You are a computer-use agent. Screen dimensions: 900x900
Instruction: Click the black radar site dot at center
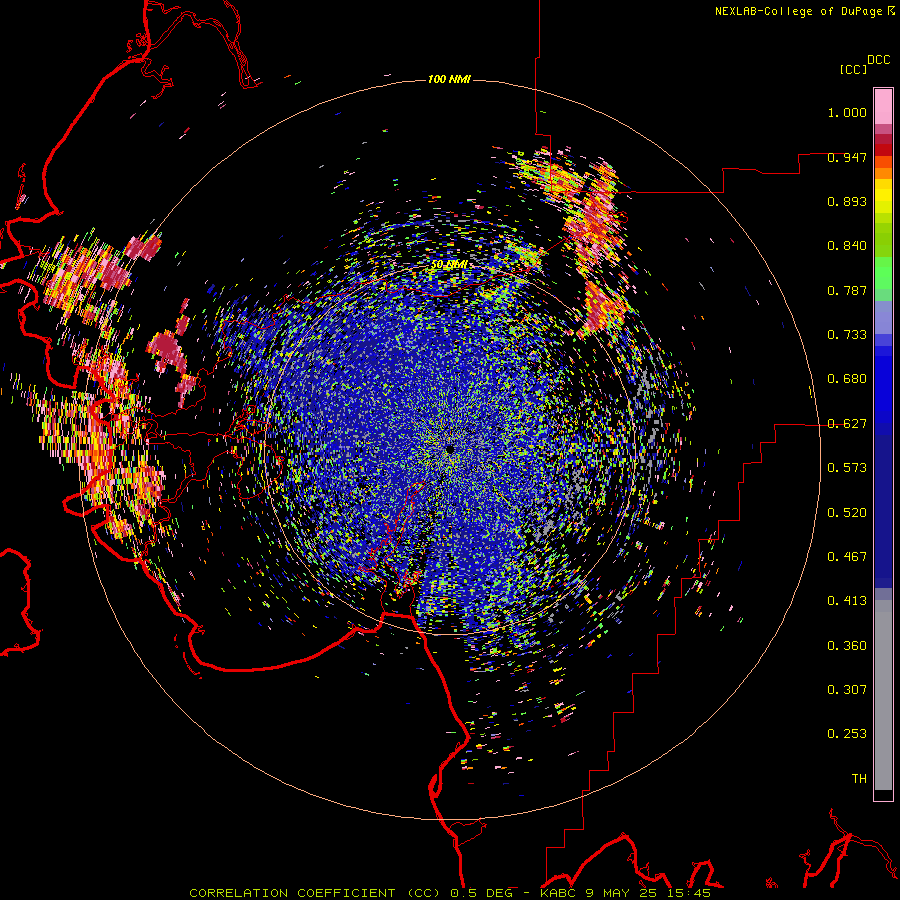[451, 449]
